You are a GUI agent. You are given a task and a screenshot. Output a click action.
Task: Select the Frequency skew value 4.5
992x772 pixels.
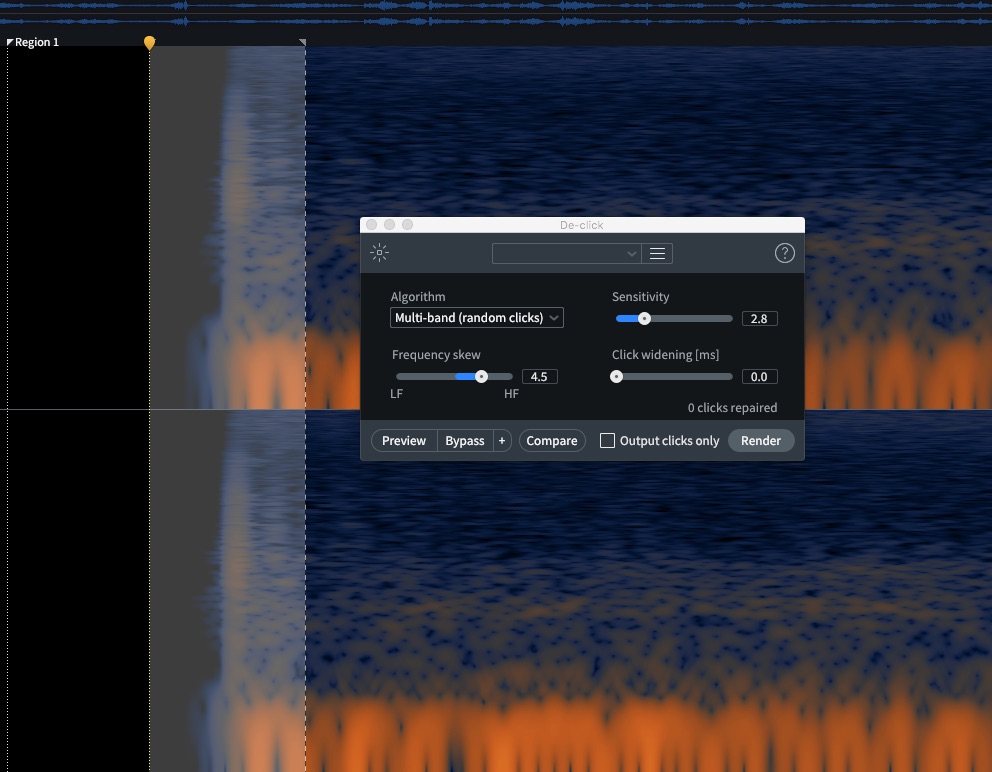coord(539,377)
